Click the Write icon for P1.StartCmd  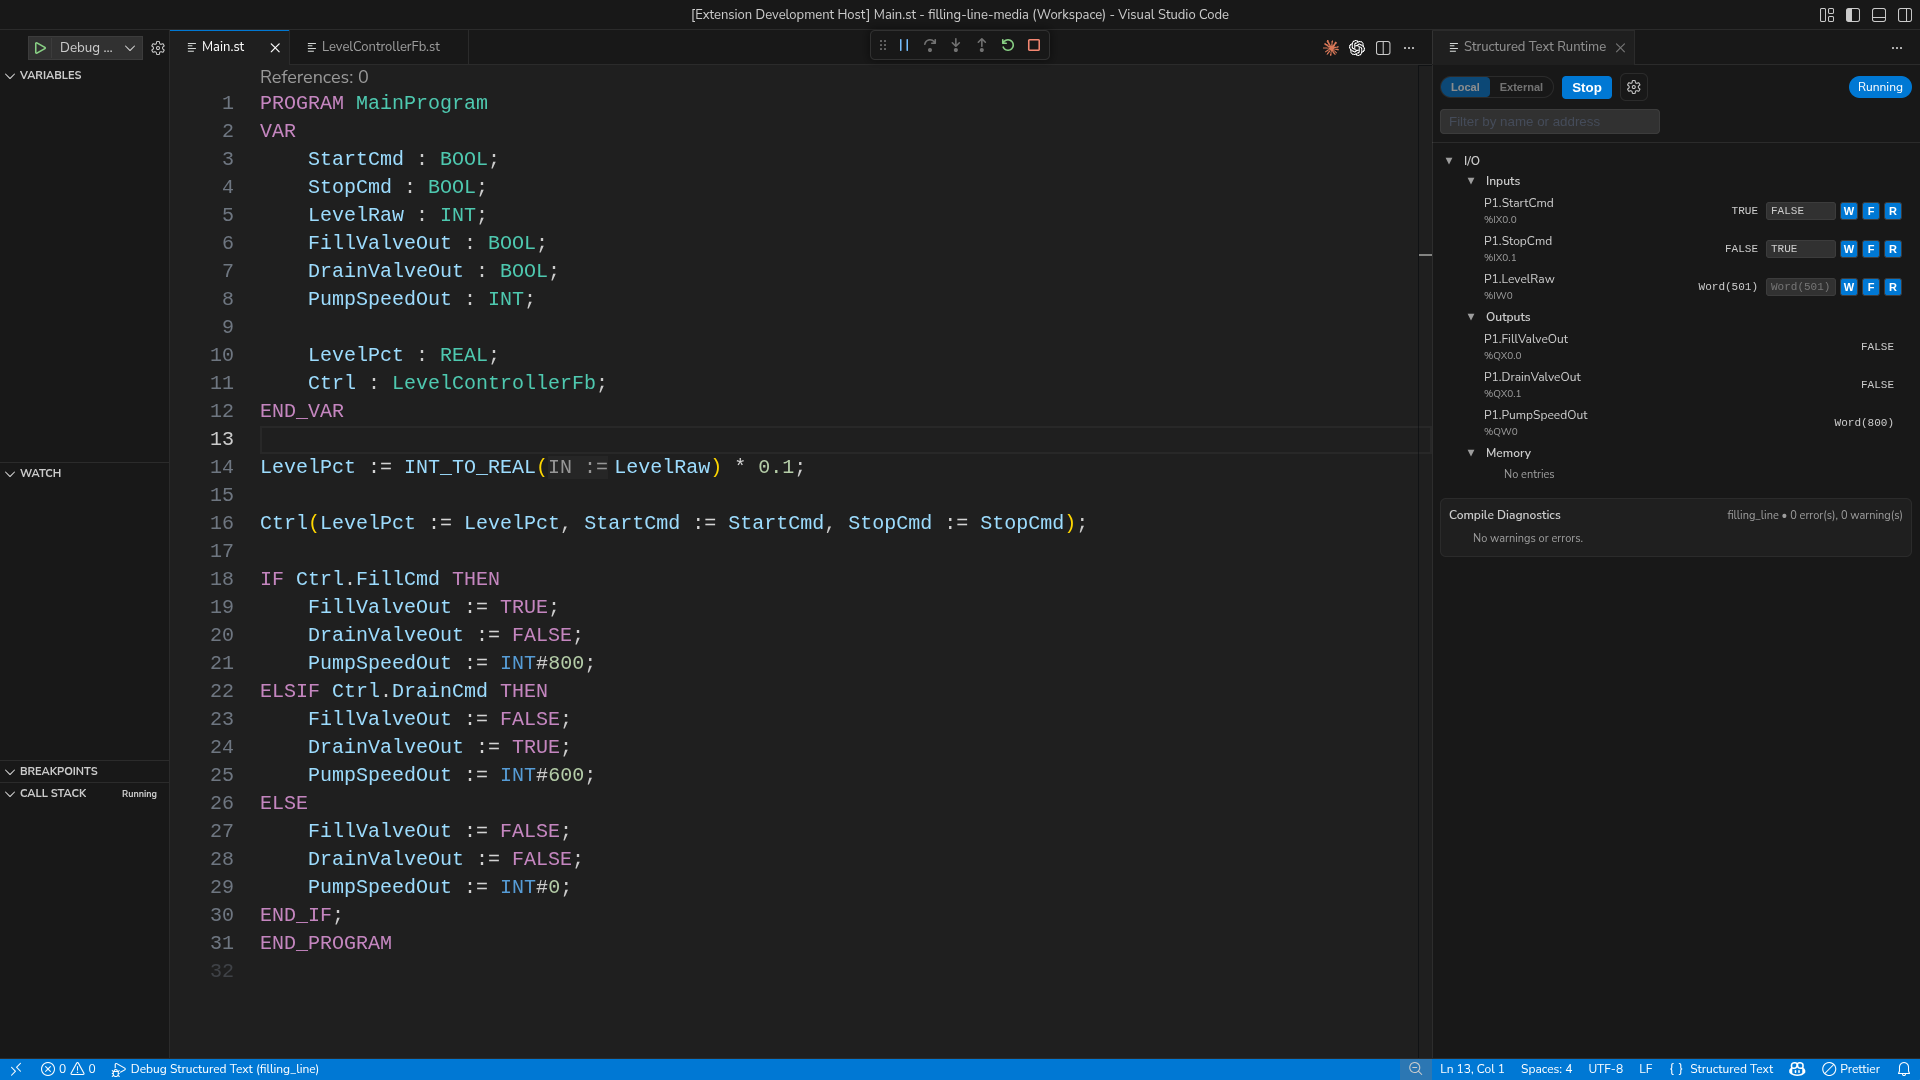click(1849, 211)
